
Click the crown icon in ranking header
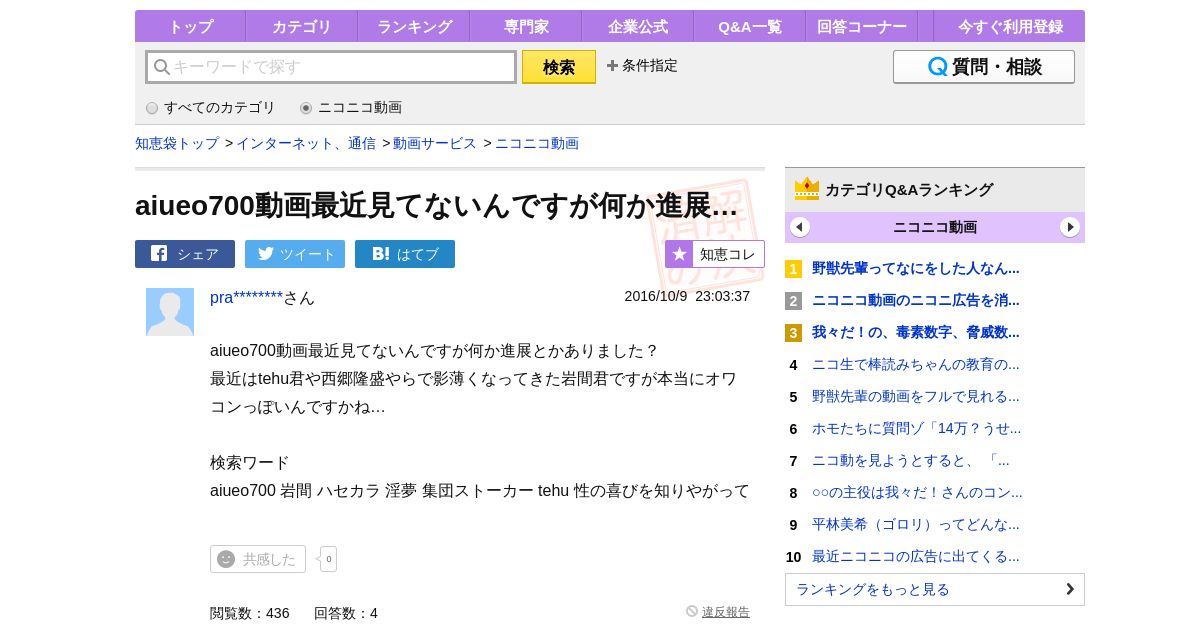(x=807, y=189)
